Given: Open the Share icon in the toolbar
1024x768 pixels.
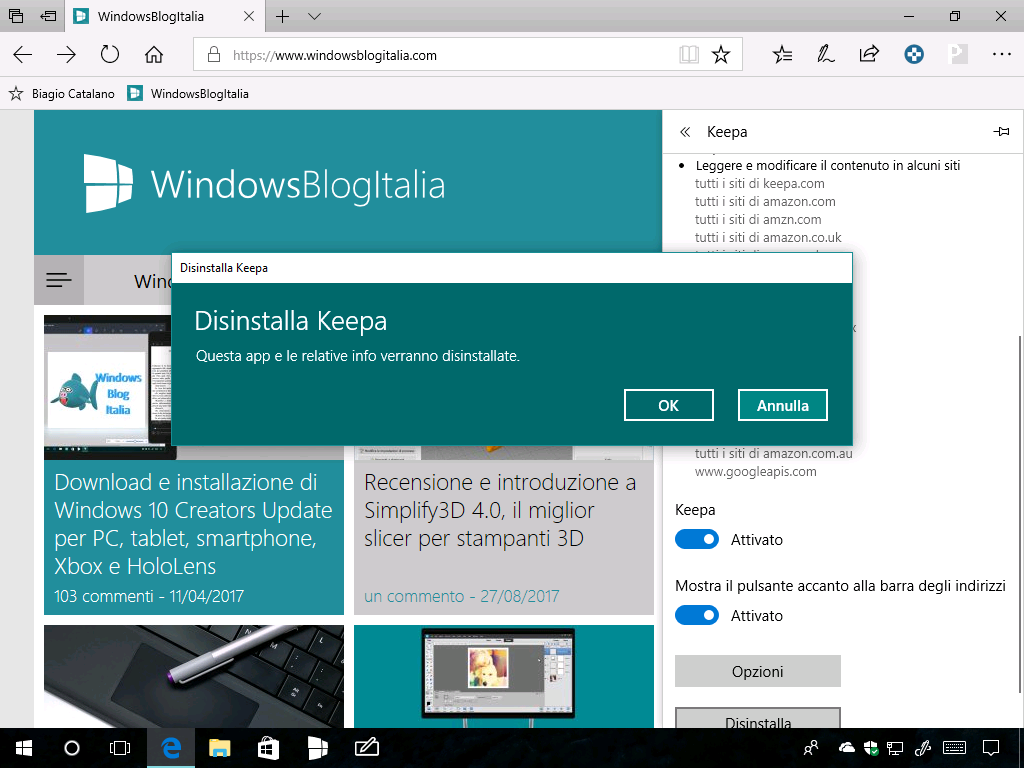Looking at the screenshot, I should coord(869,55).
